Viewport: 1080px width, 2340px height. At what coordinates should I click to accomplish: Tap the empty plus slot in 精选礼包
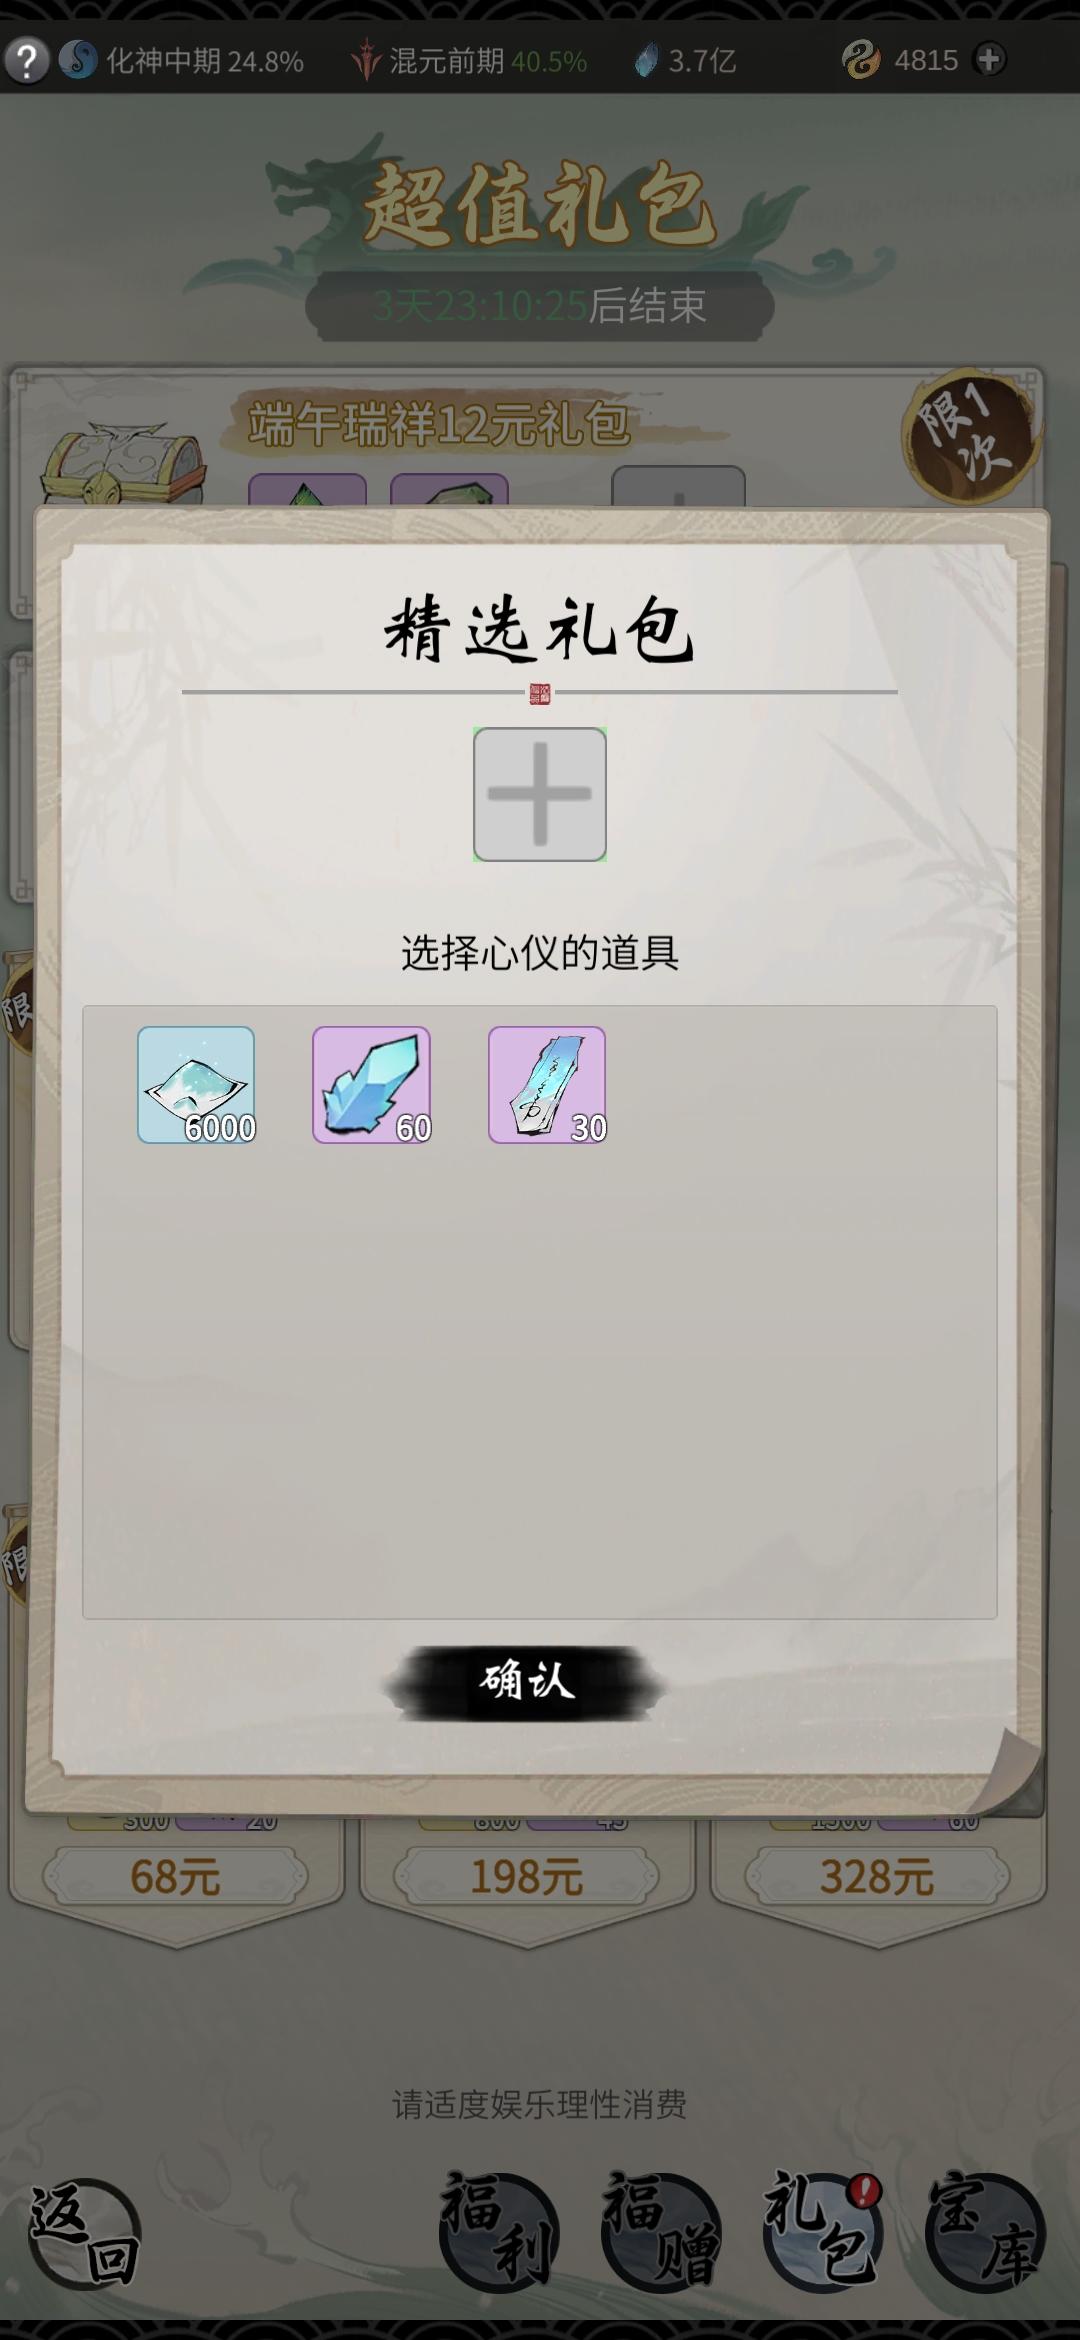click(x=540, y=794)
